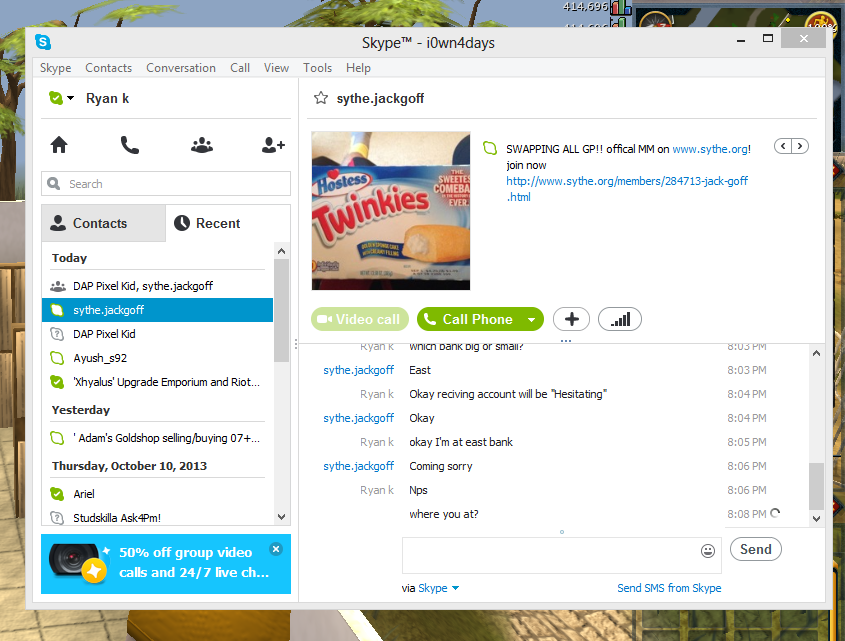Image resolution: width=845 pixels, height=641 pixels.
Task: Select sythe.jackgoff in recent list
Action: (157, 310)
